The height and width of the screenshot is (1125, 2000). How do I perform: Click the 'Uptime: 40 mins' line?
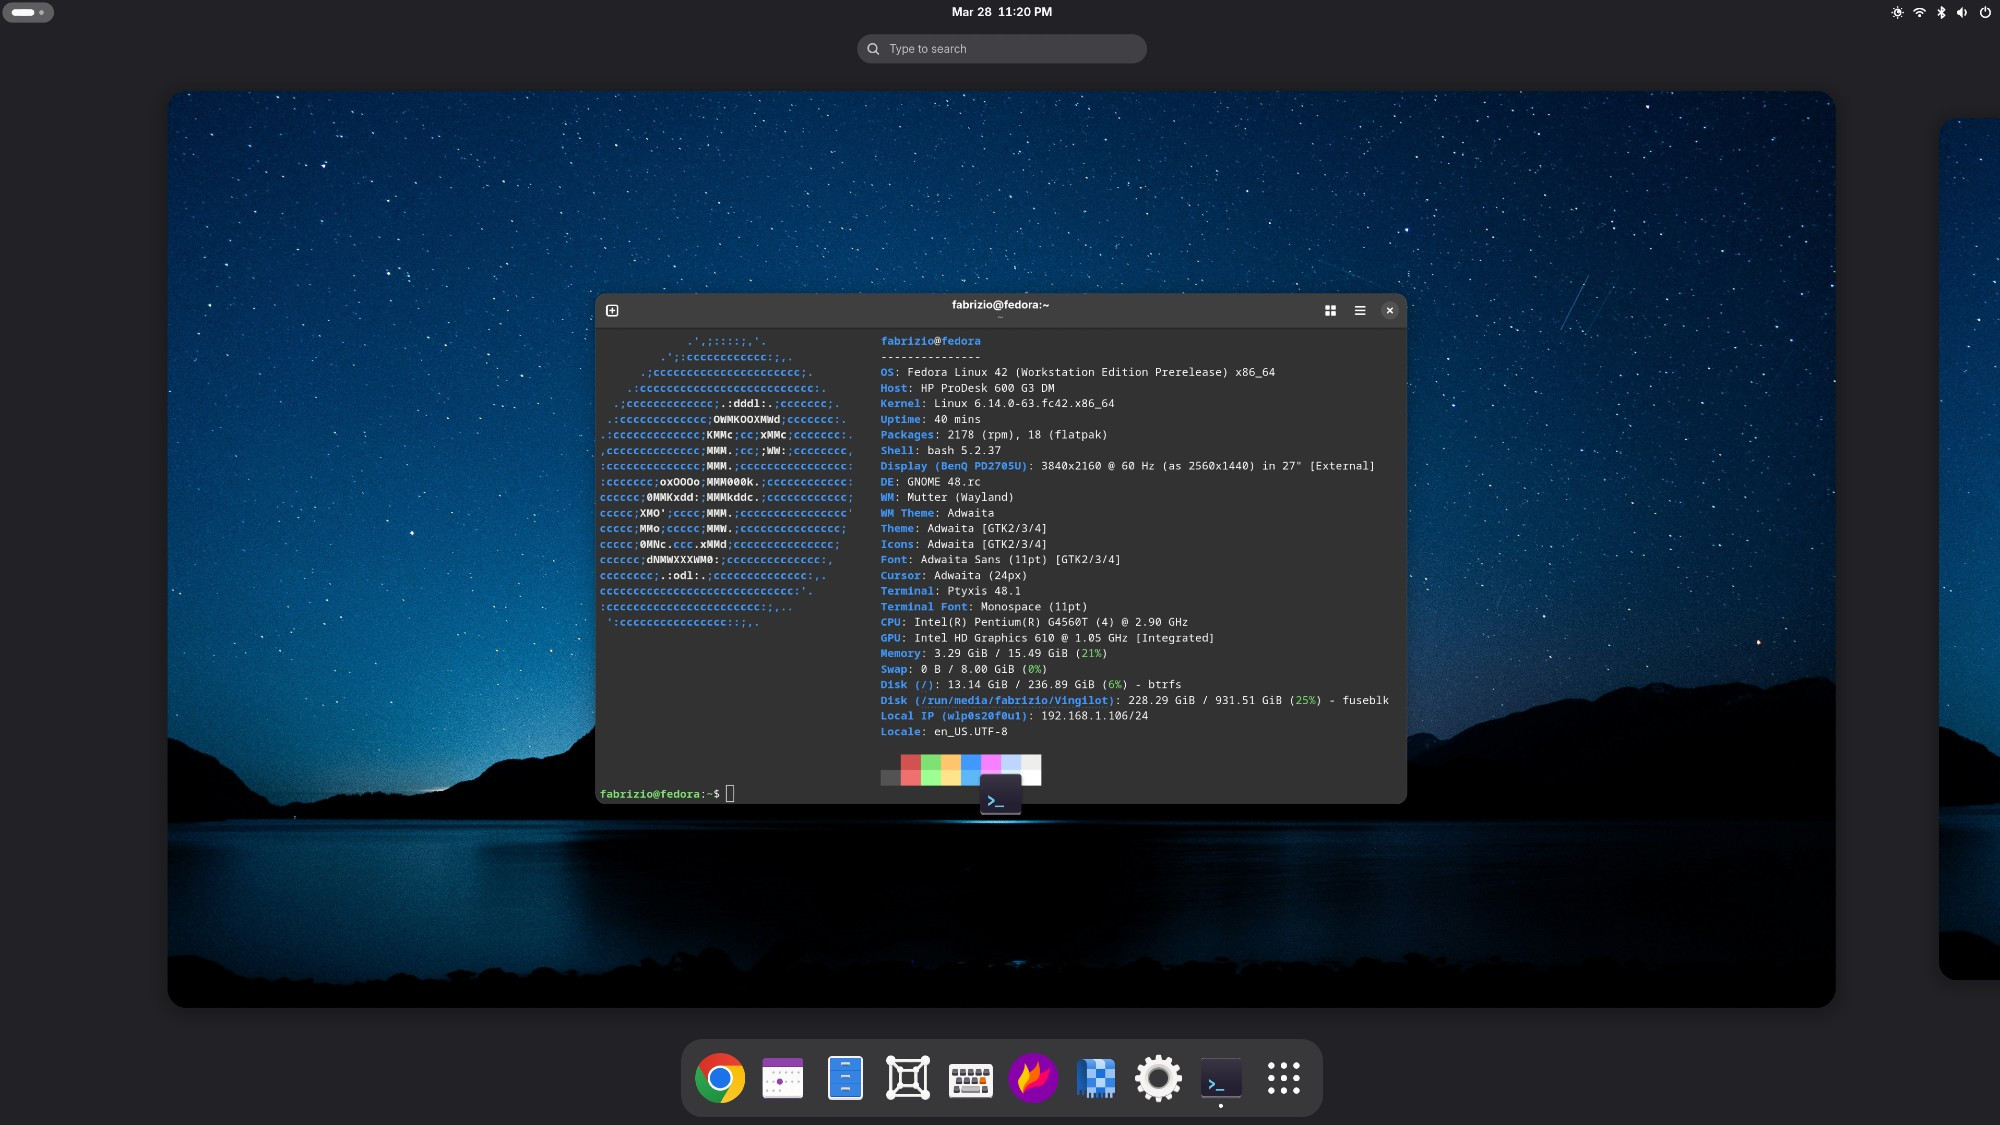[930, 420]
